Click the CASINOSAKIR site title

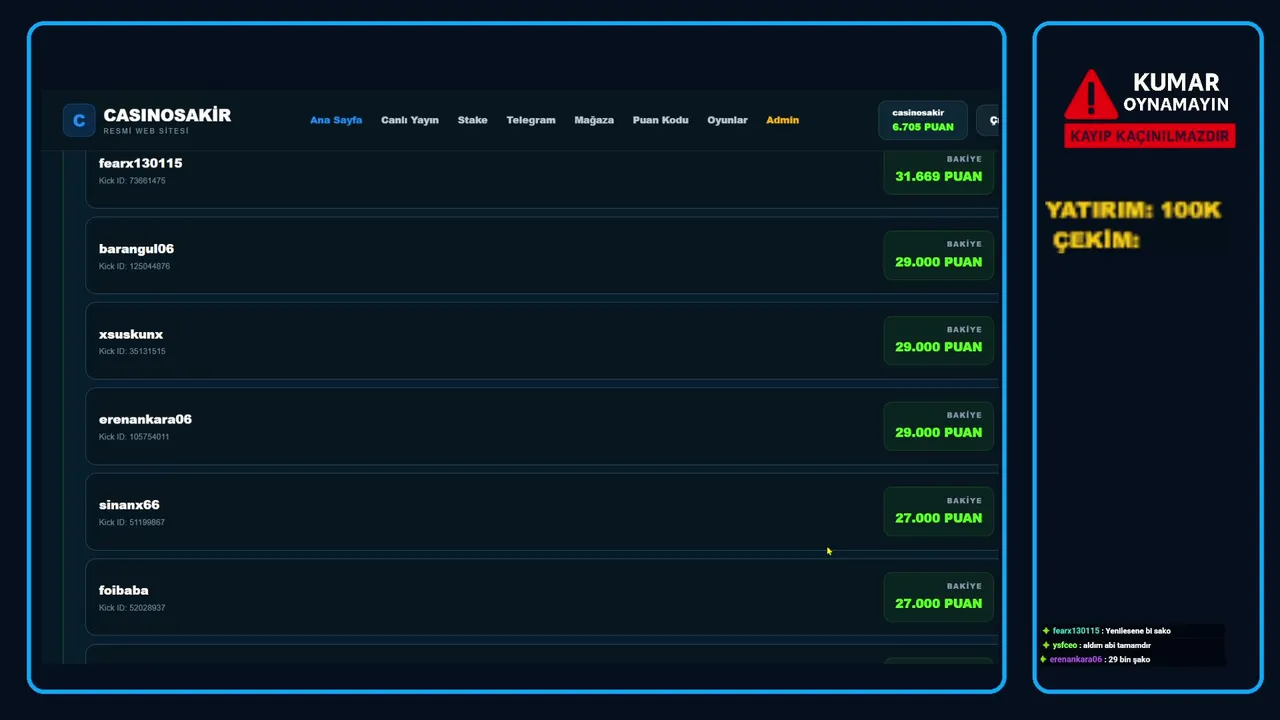[x=167, y=115]
